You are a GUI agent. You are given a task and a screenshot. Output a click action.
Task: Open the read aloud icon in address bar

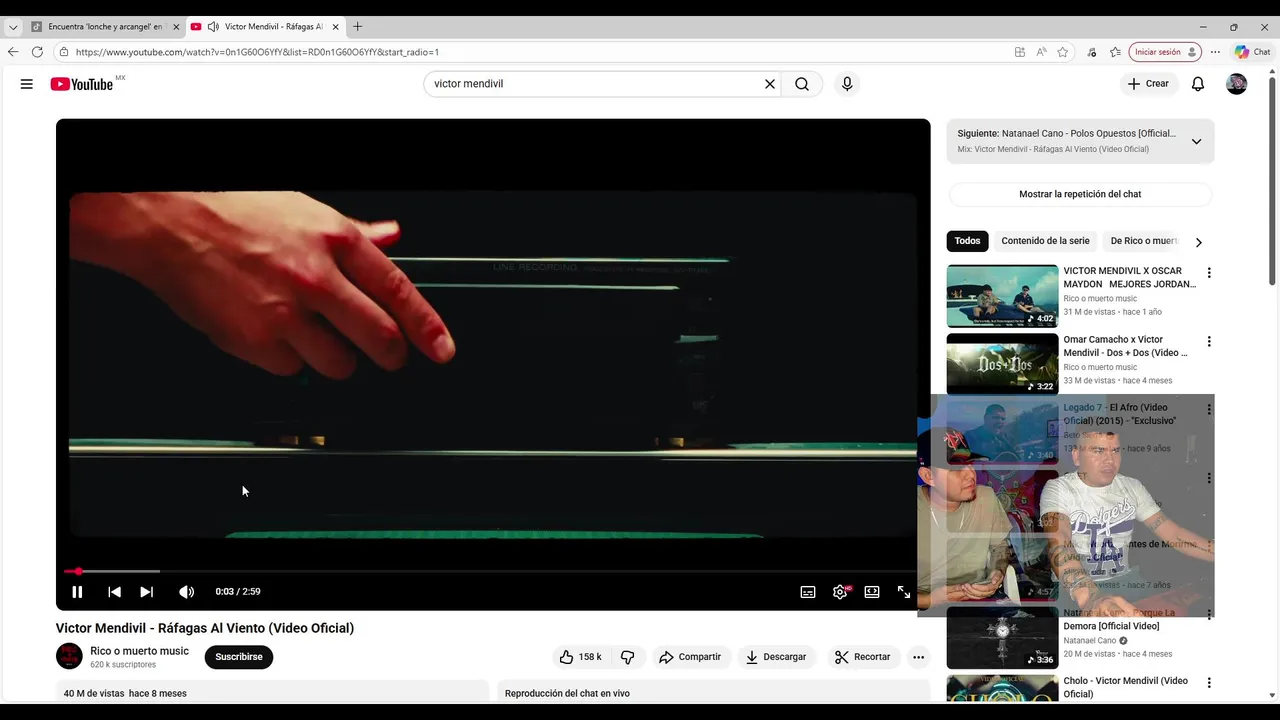(x=1041, y=52)
